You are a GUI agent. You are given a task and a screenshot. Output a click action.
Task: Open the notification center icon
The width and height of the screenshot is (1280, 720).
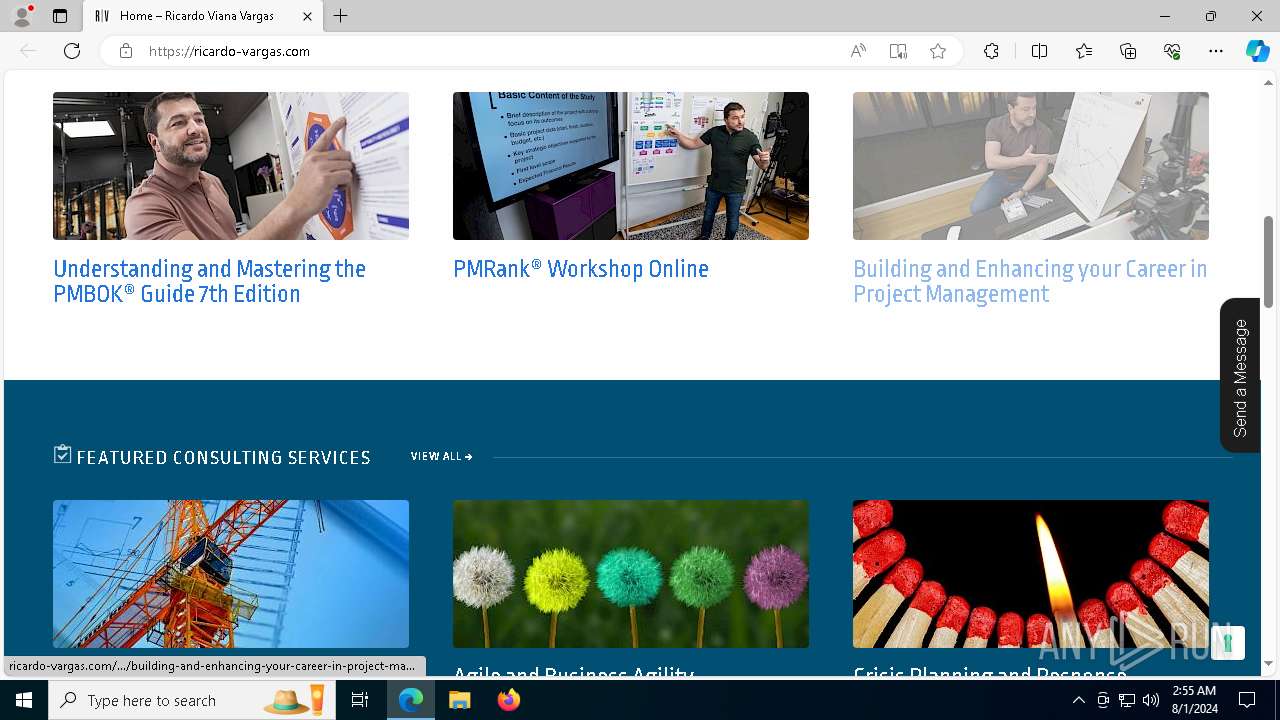(x=1247, y=700)
